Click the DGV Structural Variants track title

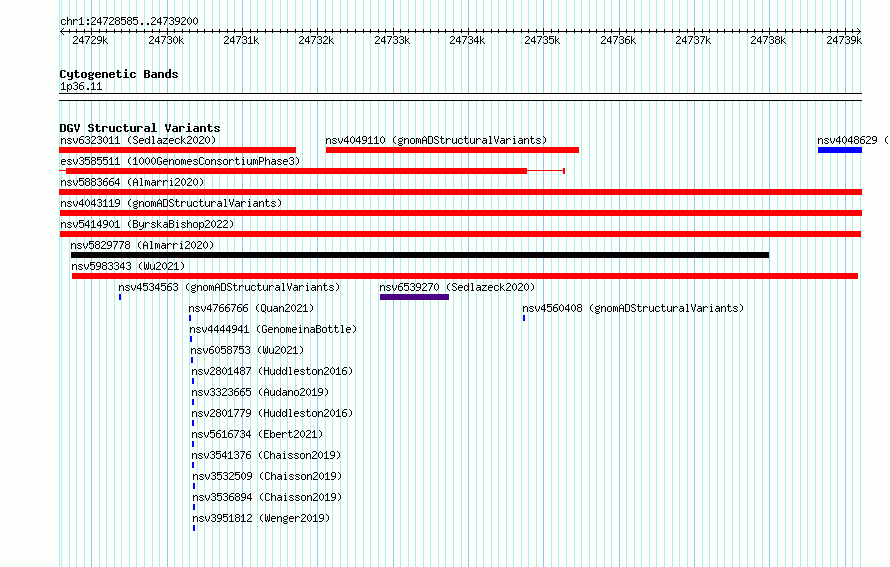coord(140,128)
